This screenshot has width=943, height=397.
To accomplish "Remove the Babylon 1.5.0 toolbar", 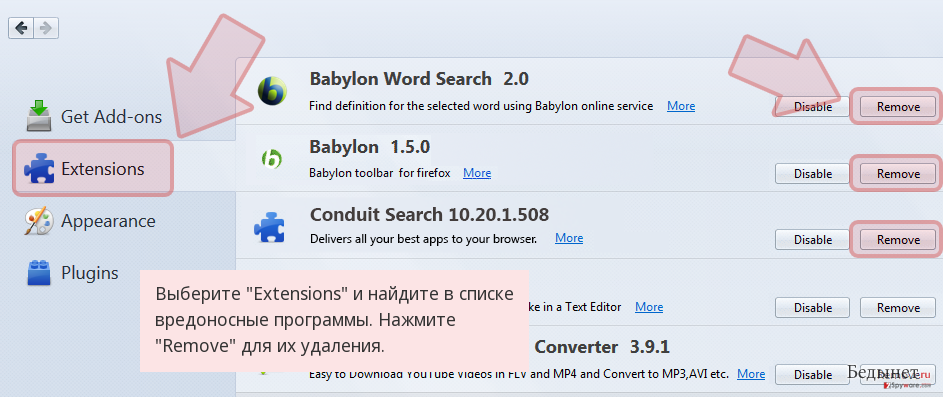I will 898,173.
